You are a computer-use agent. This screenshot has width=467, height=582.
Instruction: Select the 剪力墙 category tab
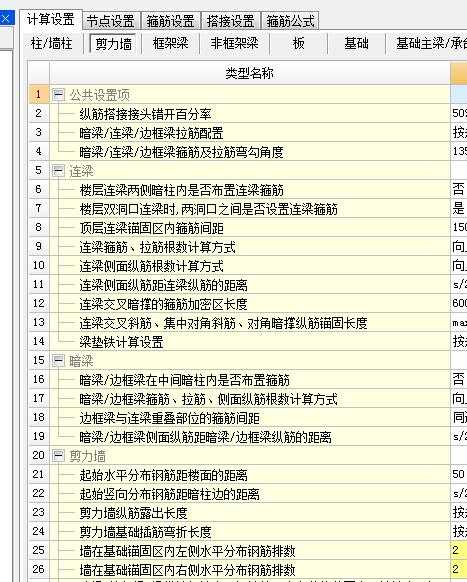(114, 44)
